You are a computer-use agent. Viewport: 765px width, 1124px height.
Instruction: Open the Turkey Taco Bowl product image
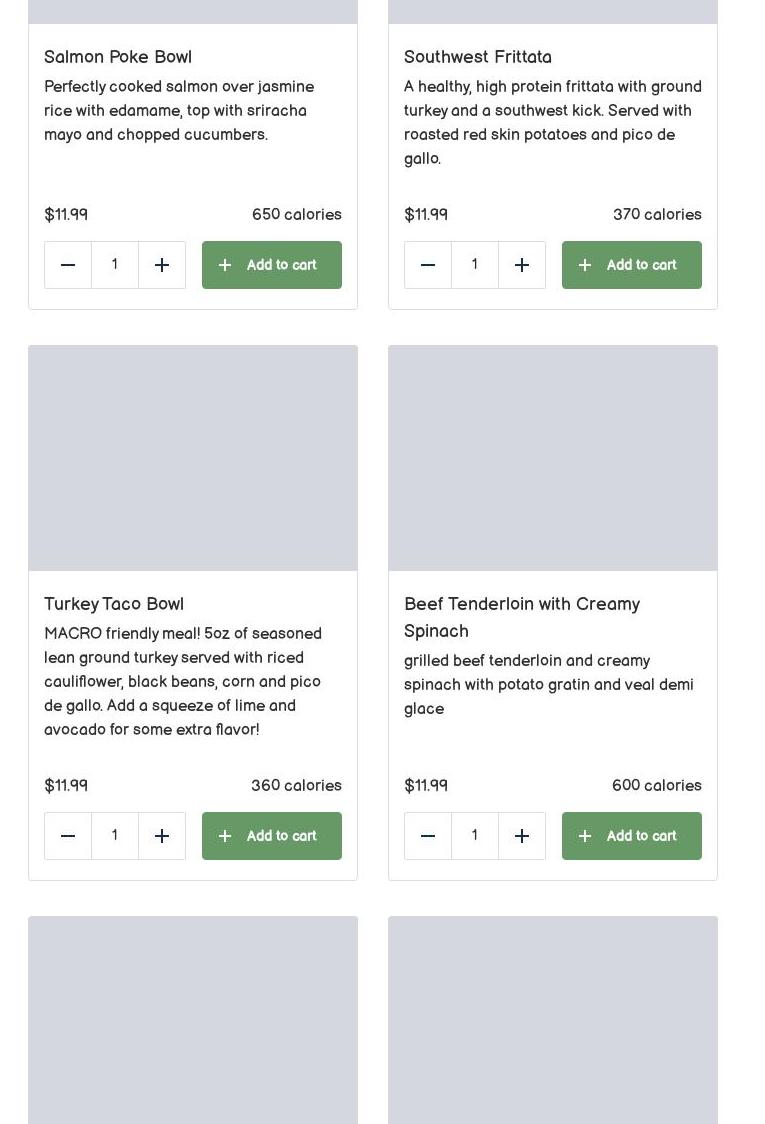click(193, 458)
